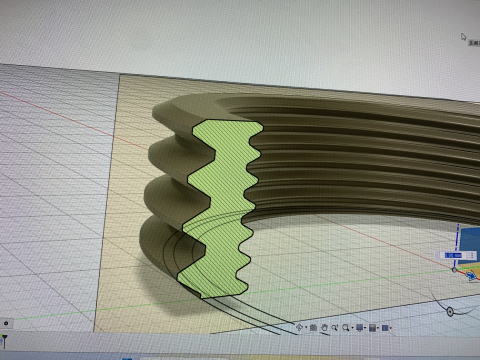Click the Viewports layout icon
The image size is (480, 360).
385,328
